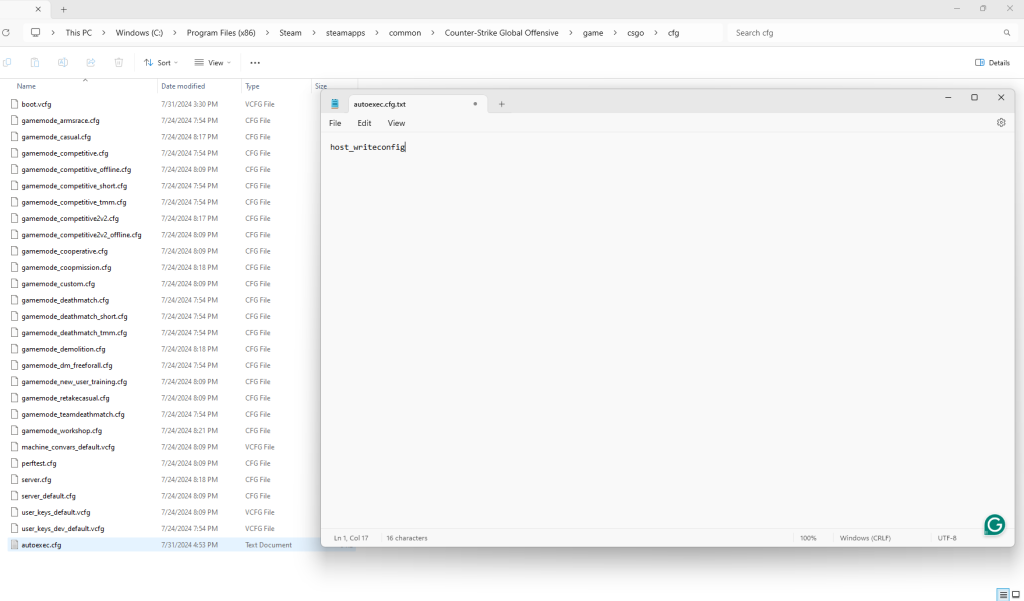Rename the selected file via toolbar icon

(62, 62)
